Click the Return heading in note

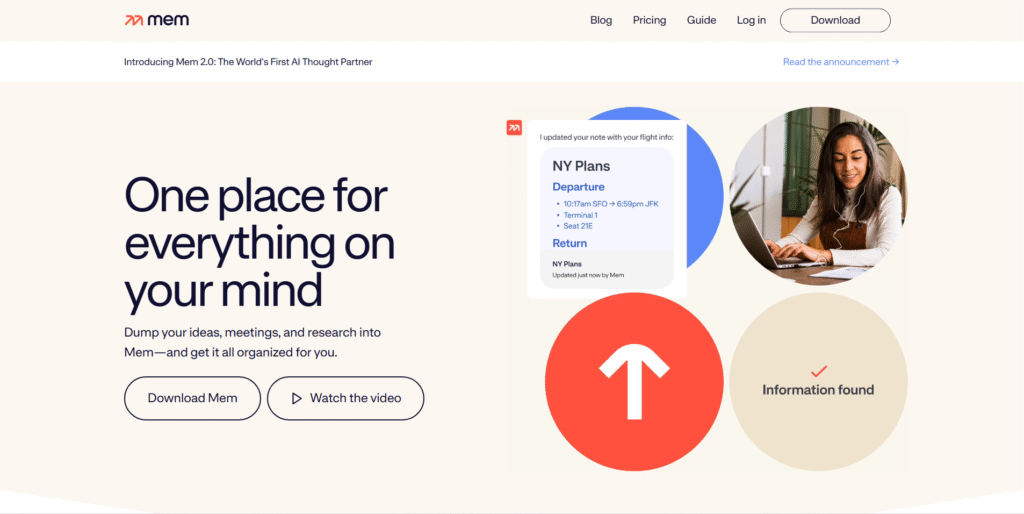(569, 243)
